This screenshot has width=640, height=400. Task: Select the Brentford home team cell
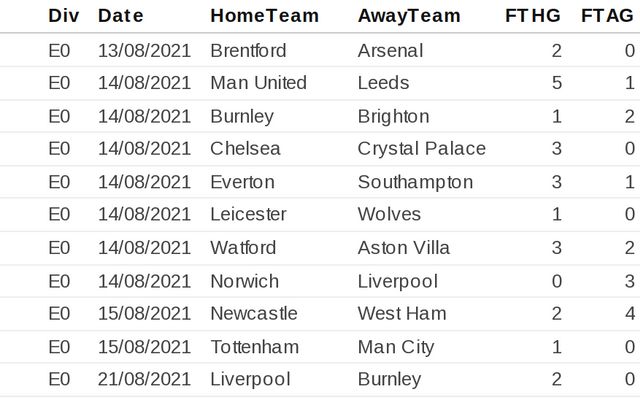248,51
